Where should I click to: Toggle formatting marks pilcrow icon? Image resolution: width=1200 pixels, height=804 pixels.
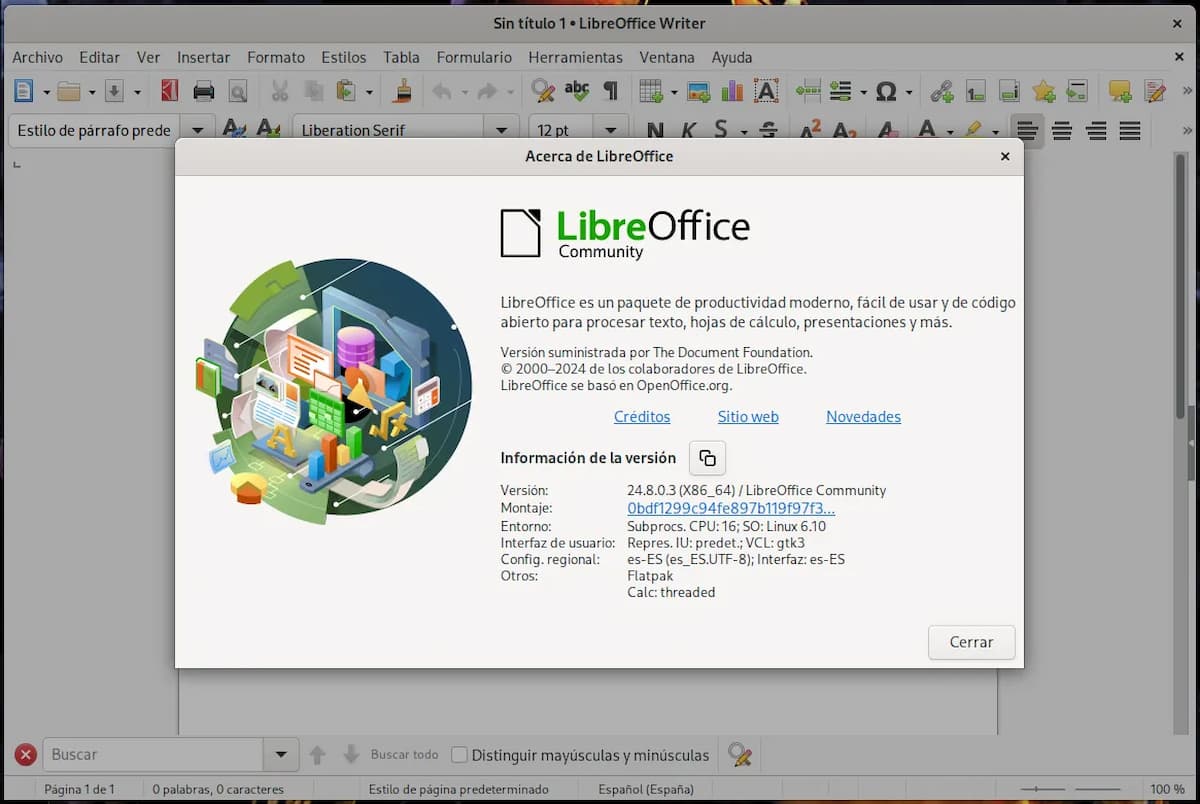click(610, 92)
